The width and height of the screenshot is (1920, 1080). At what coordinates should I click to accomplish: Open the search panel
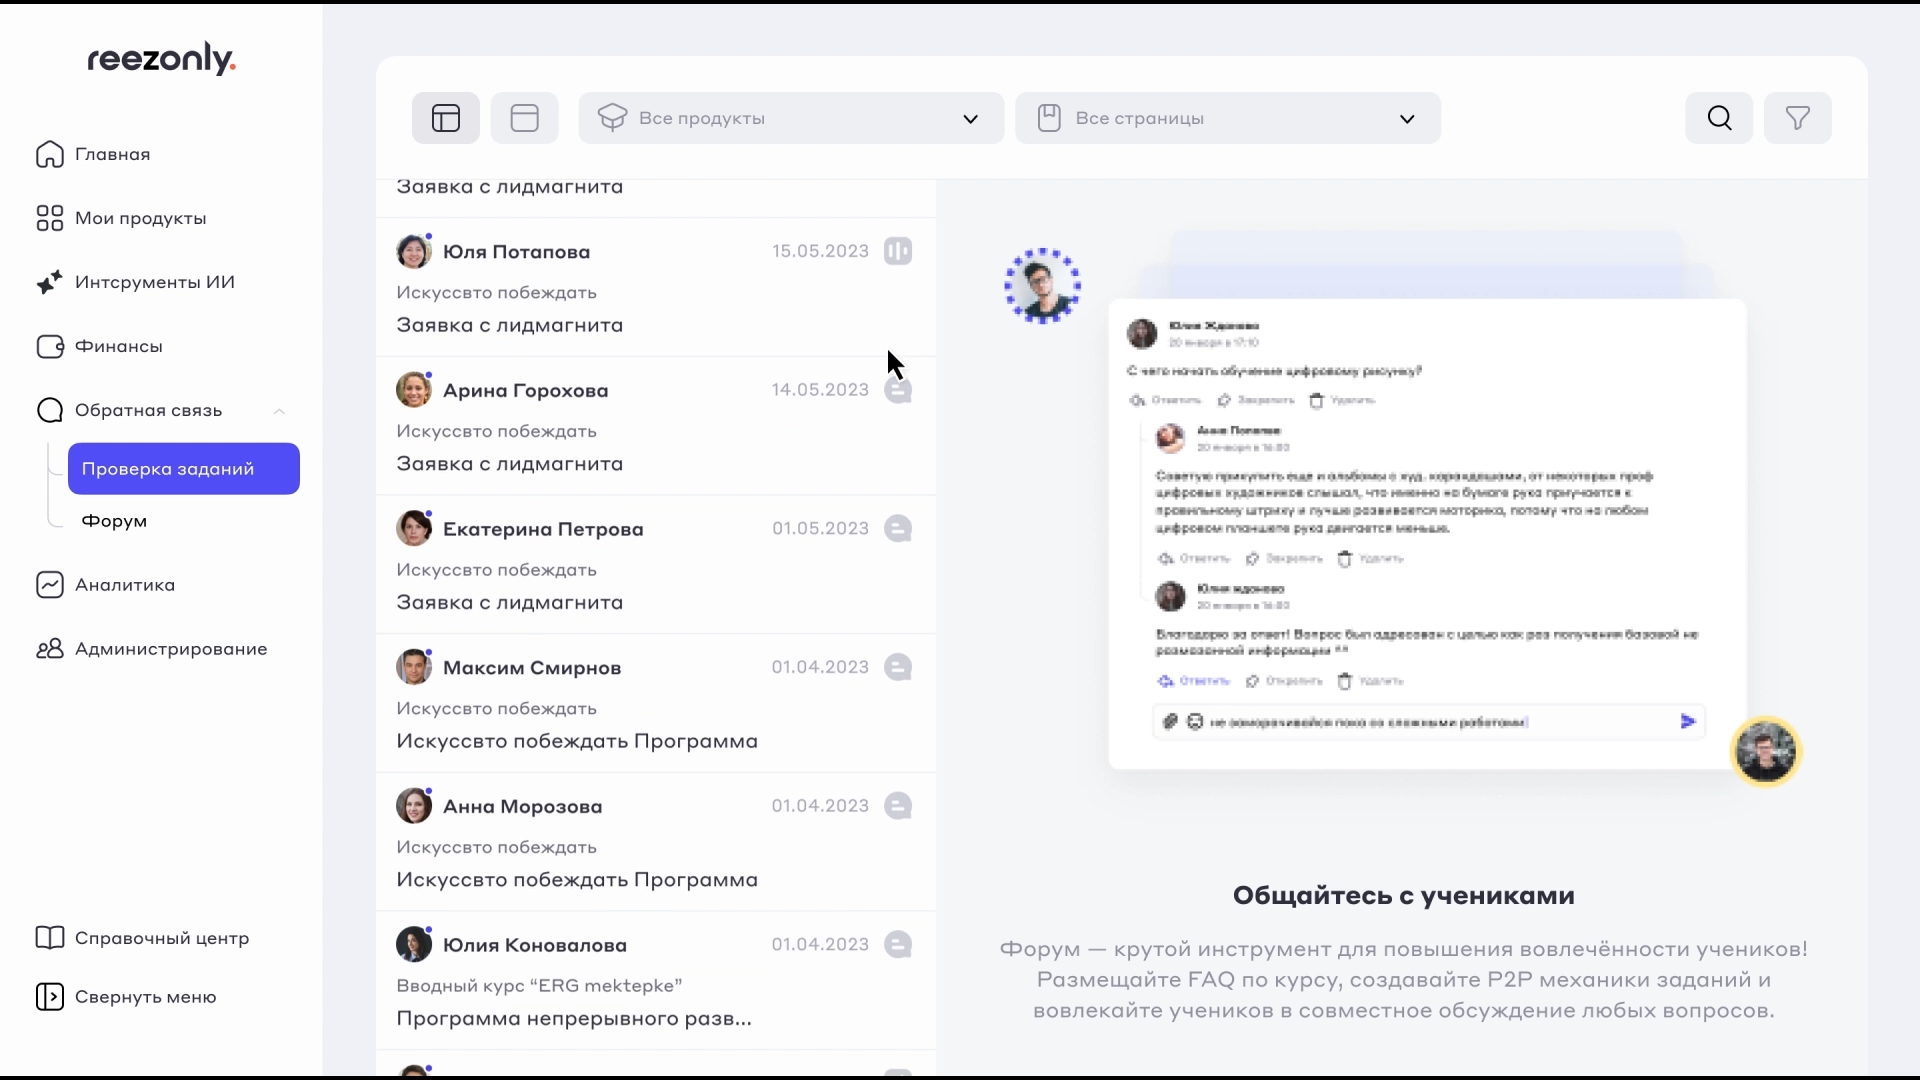coord(1719,118)
